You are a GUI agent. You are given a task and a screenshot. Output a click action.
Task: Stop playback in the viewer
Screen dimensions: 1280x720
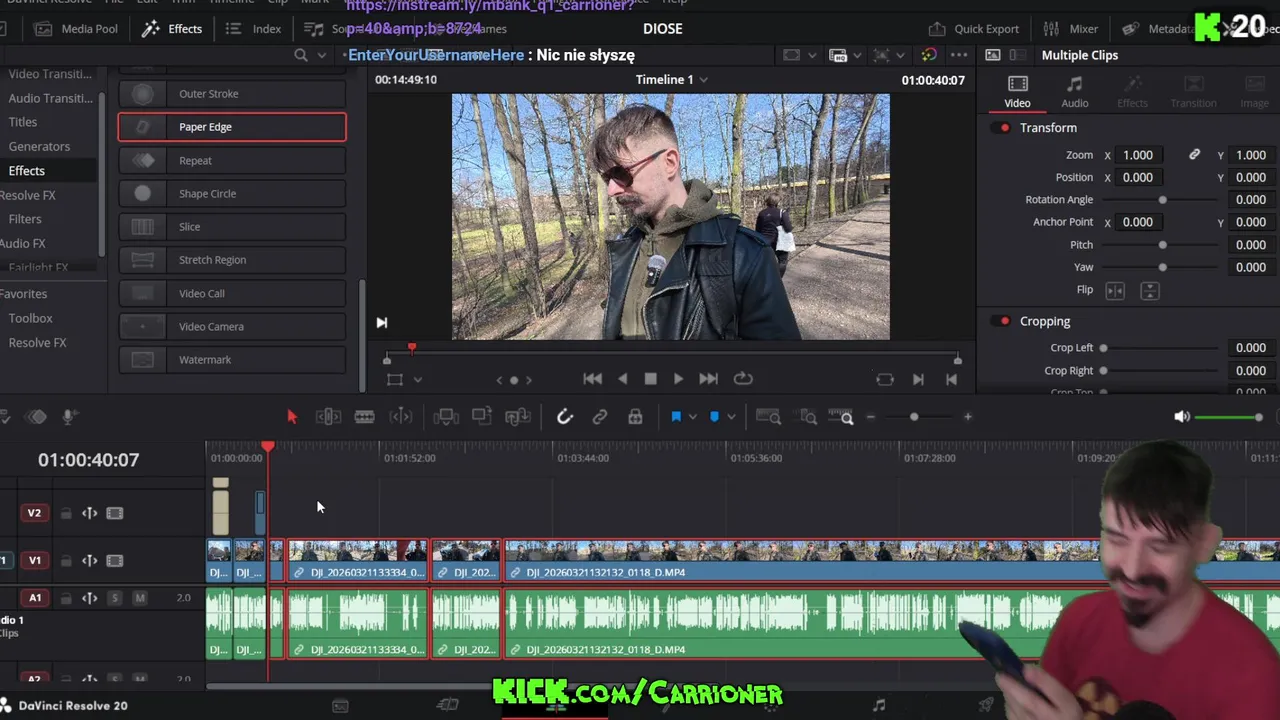click(x=650, y=379)
